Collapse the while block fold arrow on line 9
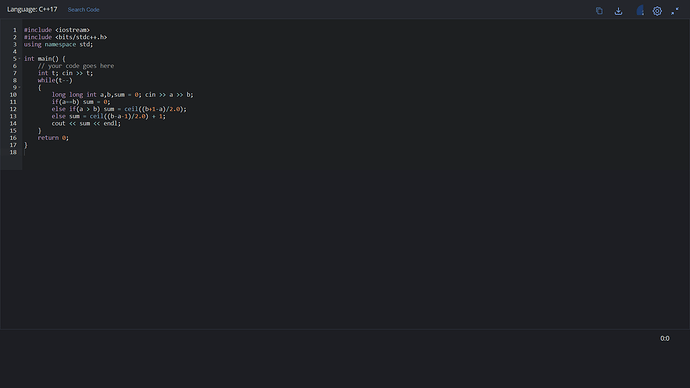The image size is (690, 388). (19, 87)
